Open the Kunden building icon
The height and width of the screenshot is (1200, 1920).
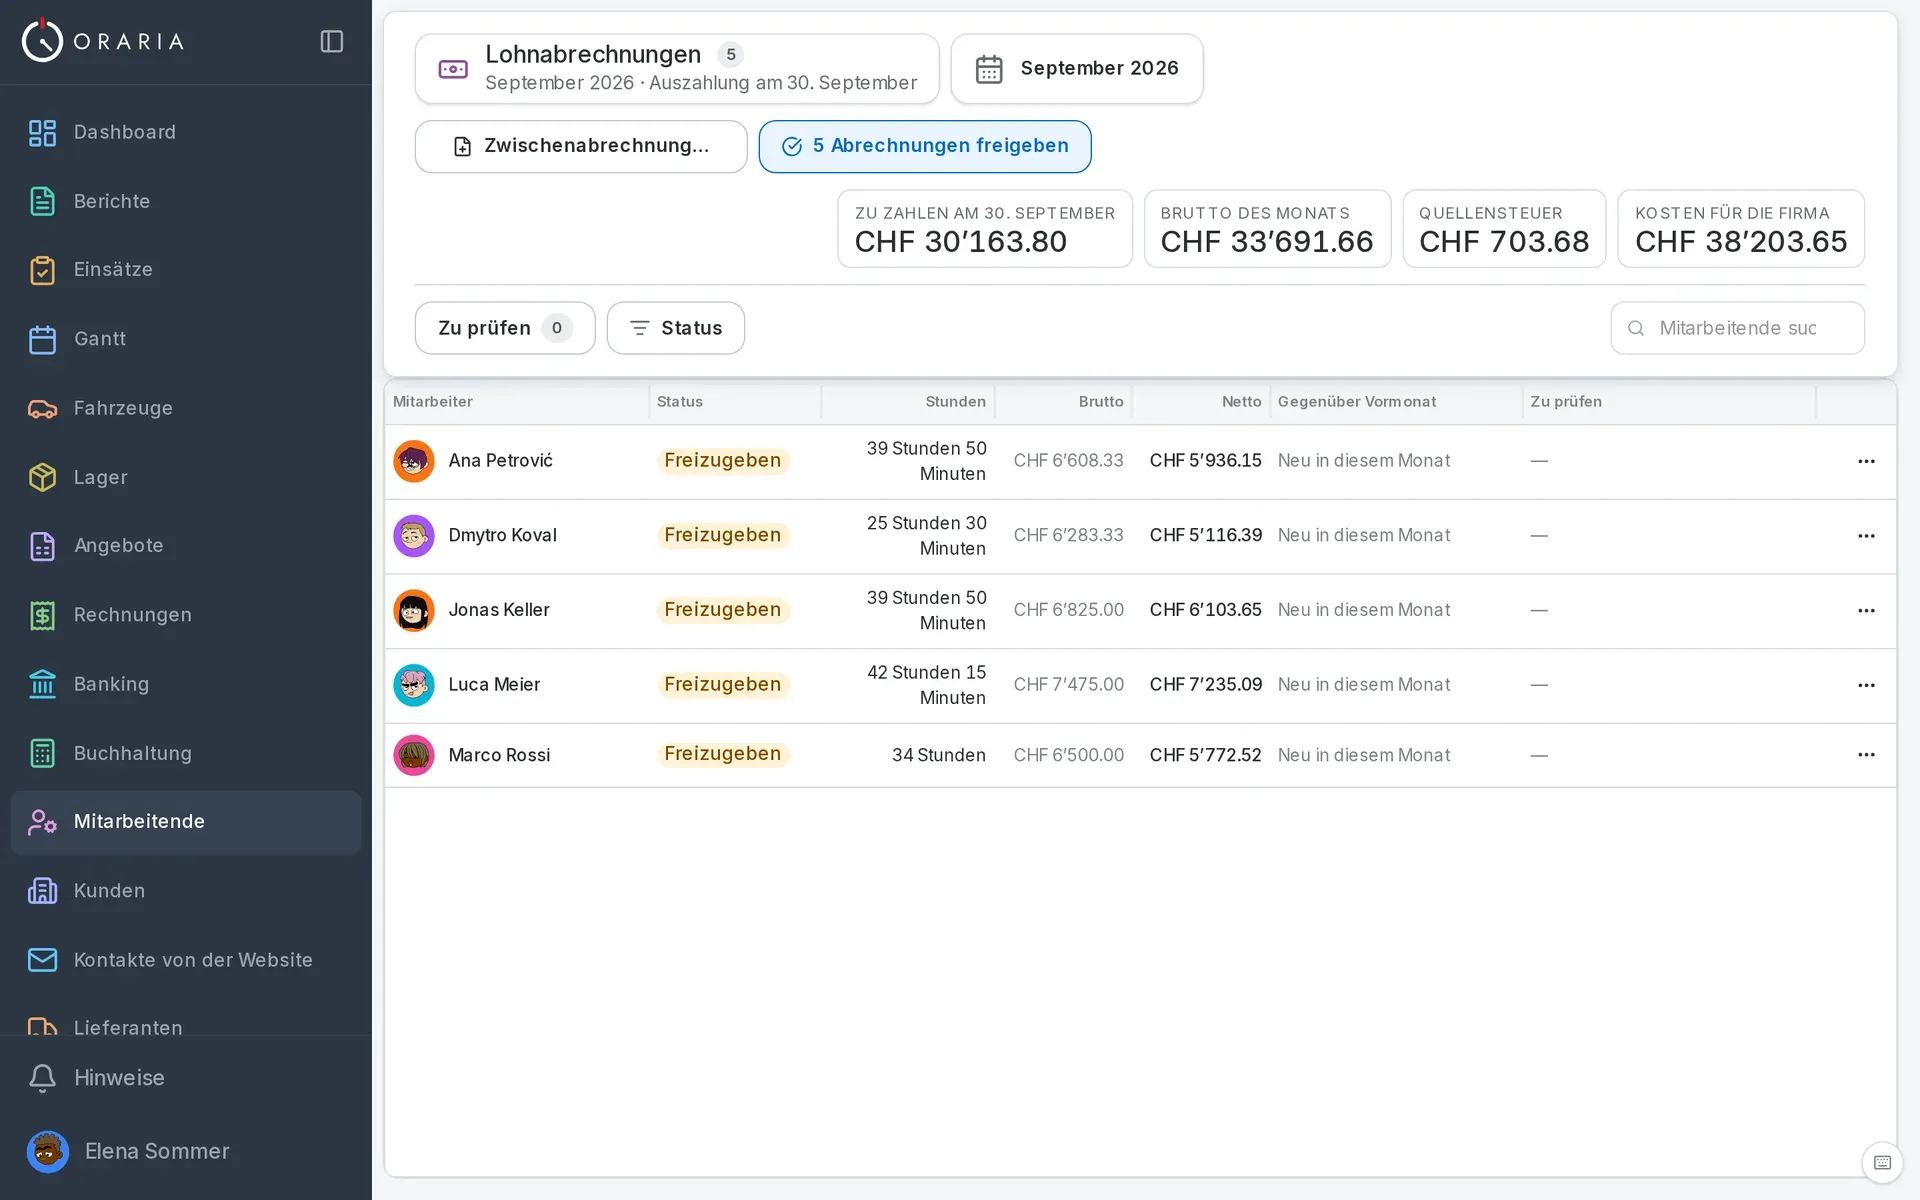pyautogui.click(x=42, y=891)
